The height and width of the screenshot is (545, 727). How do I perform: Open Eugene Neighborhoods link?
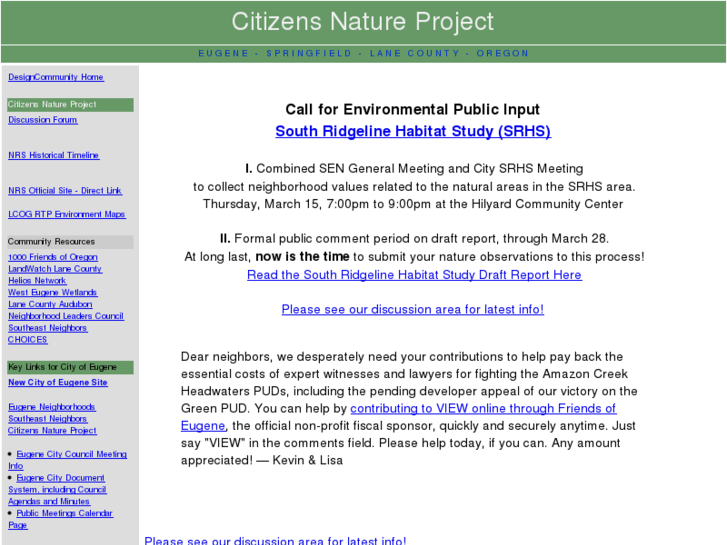[x=51, y=407]
